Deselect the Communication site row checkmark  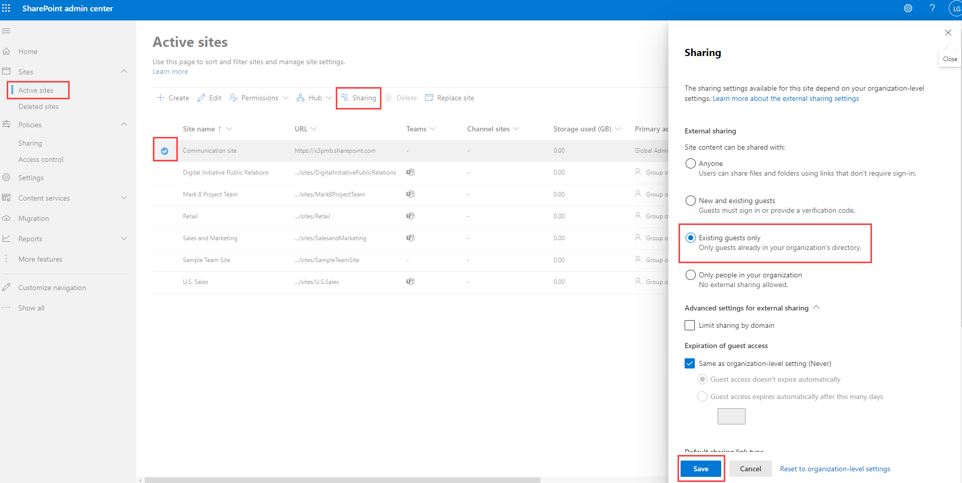coord(164,151)
